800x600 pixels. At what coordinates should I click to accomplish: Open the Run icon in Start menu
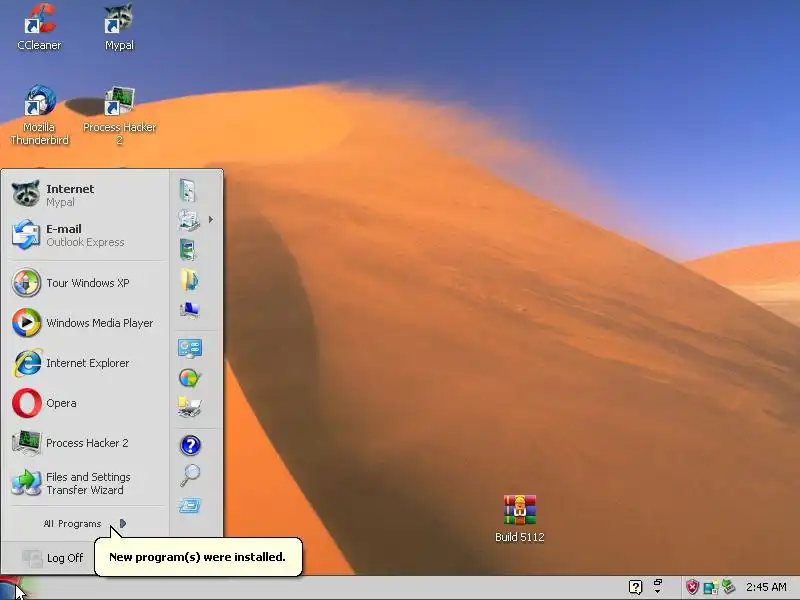tap(190, 506)
